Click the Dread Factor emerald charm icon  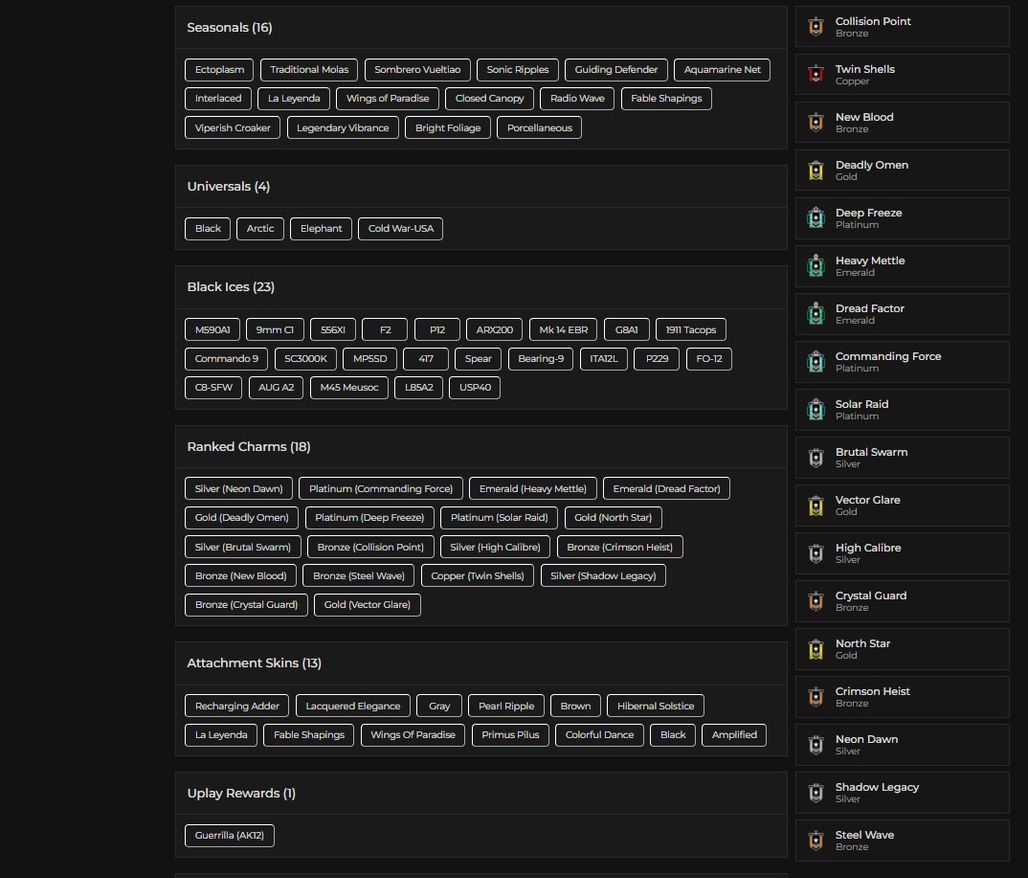coord(816,314)
